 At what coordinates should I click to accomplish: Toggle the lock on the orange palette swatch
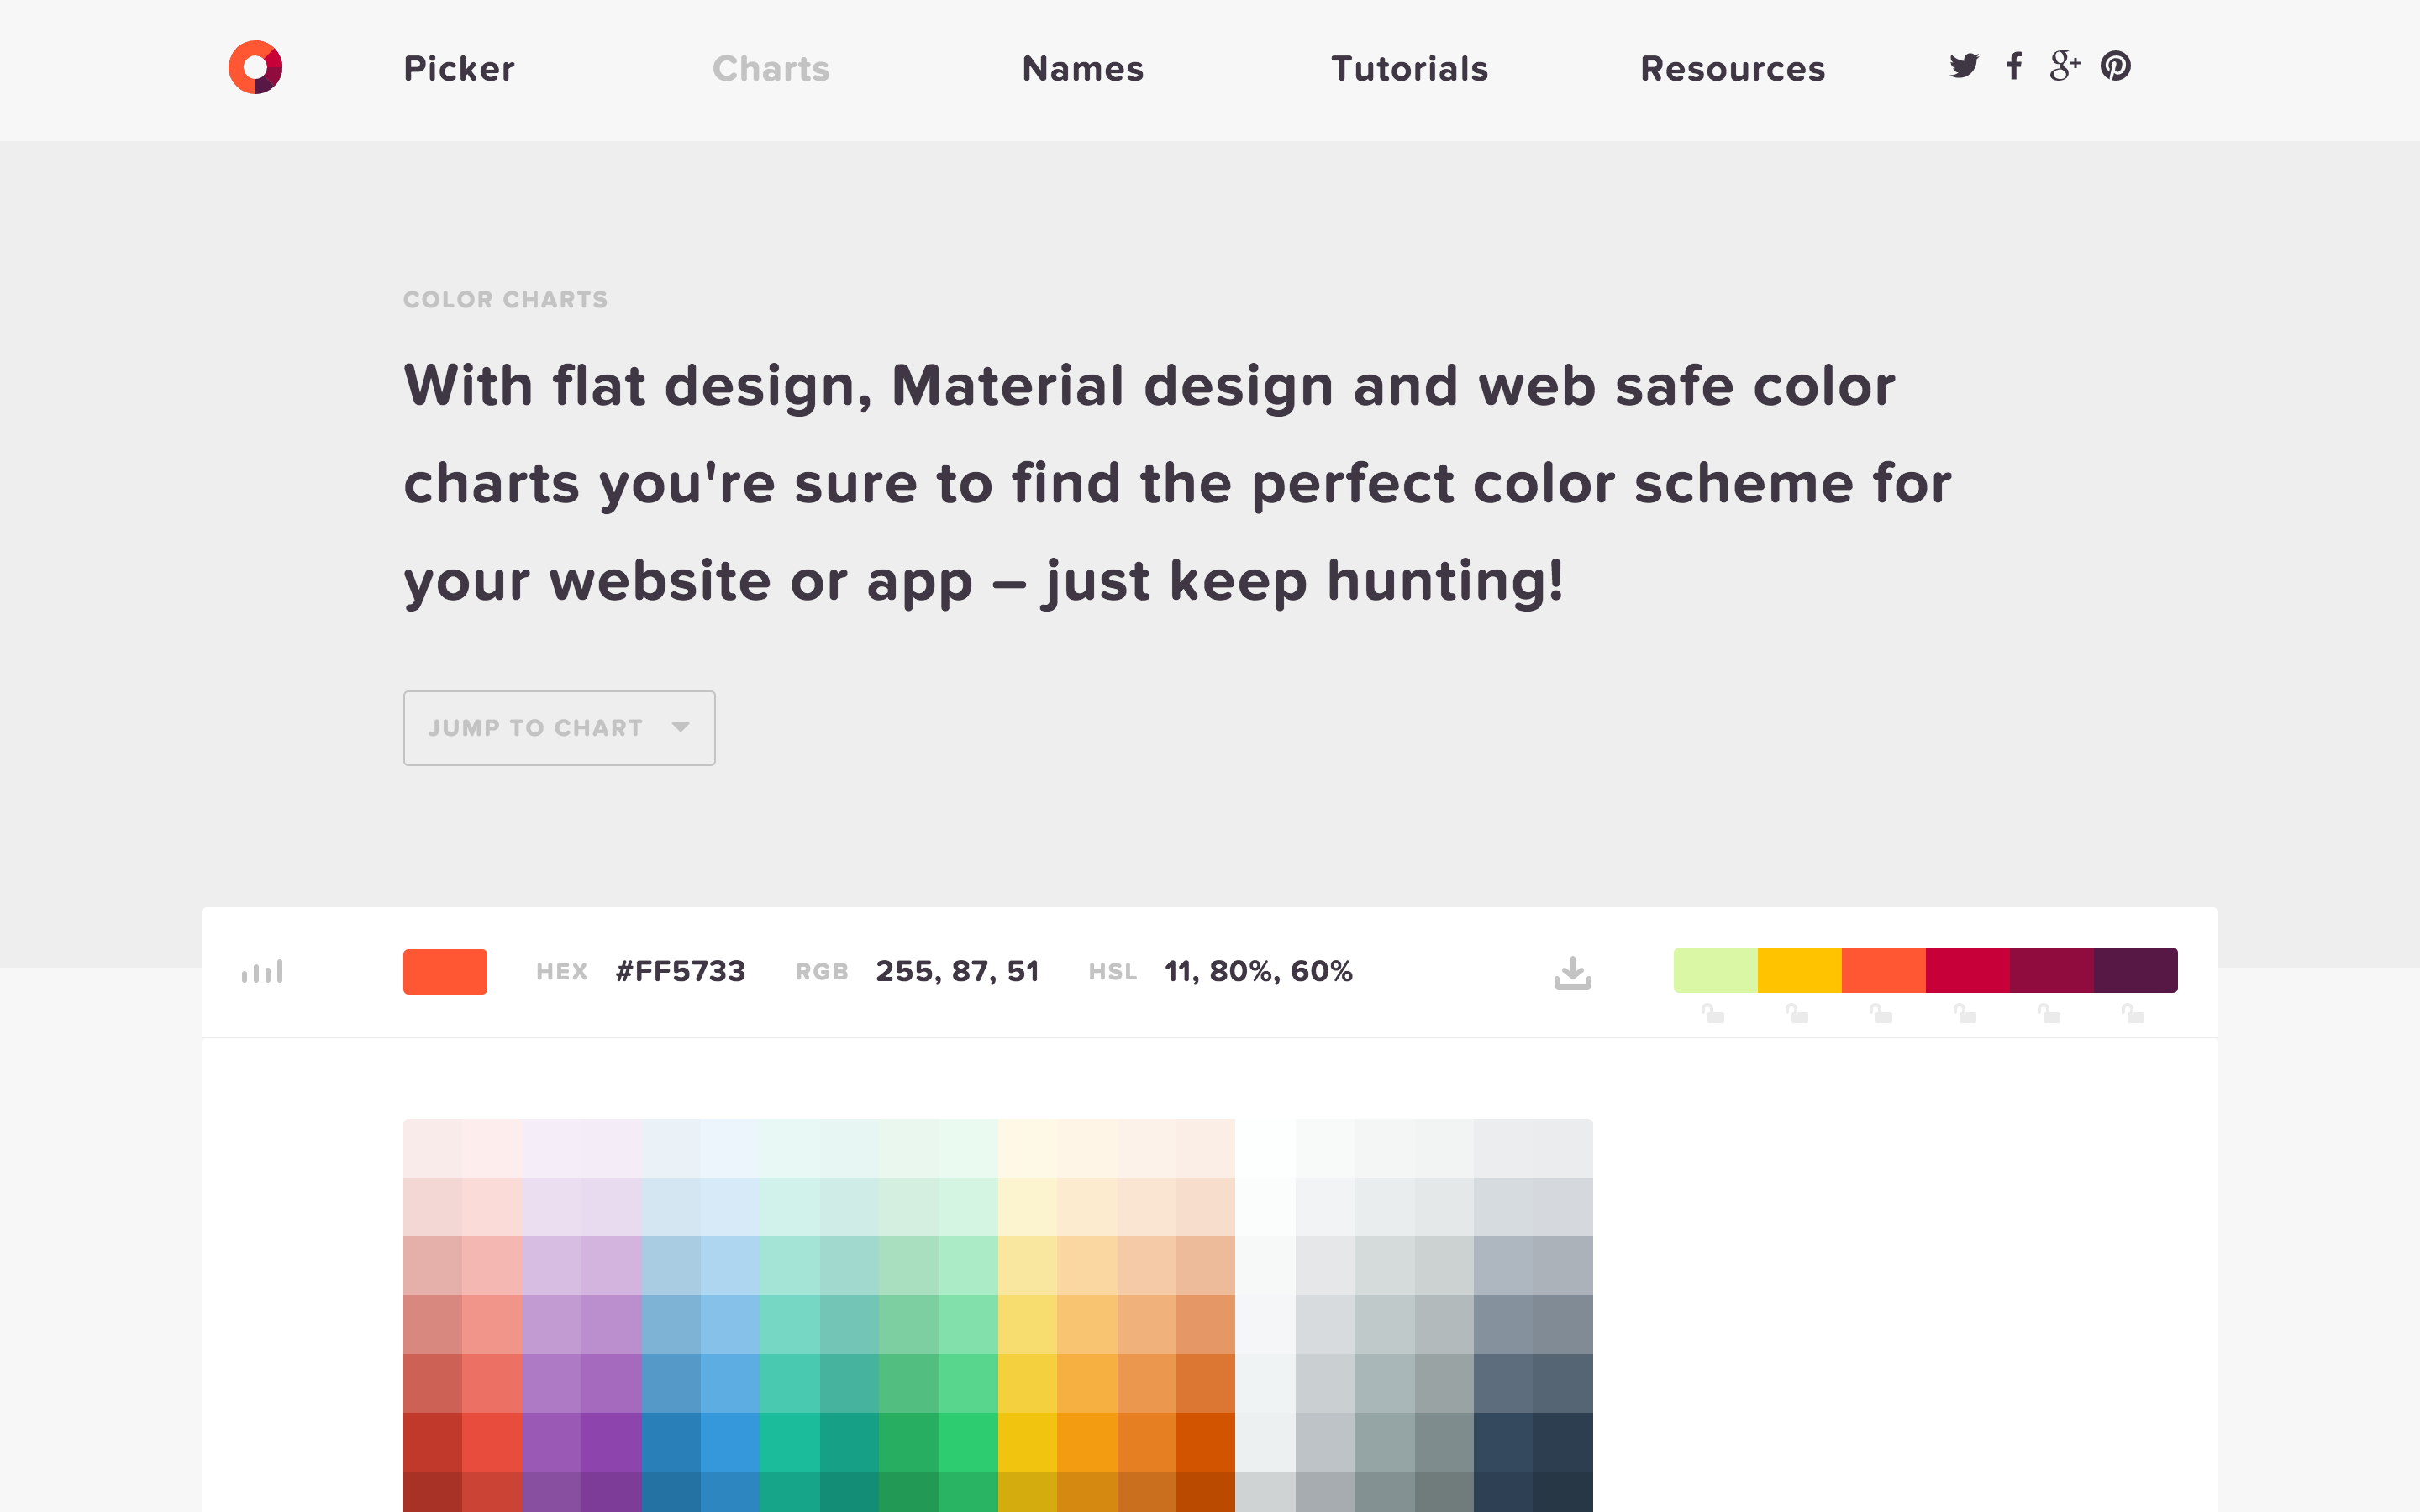[x=1883, y=1013]
